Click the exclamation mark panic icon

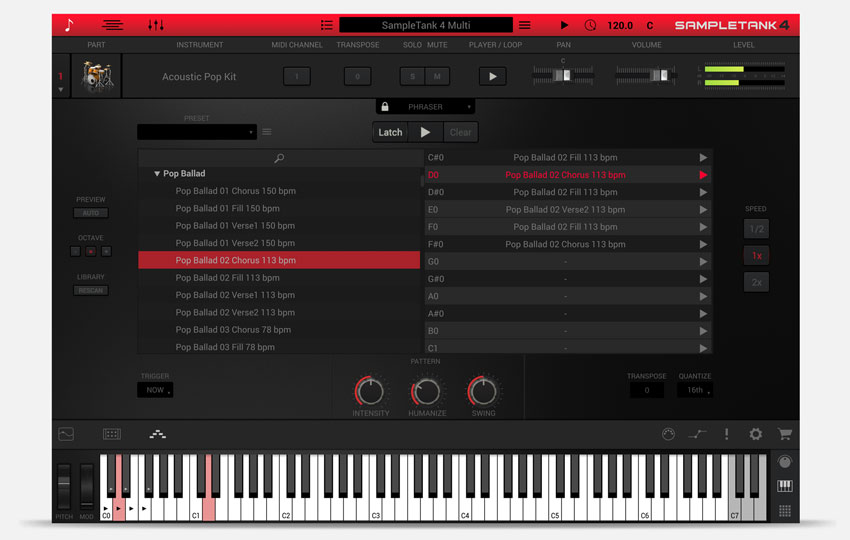[x=726, y=434]
